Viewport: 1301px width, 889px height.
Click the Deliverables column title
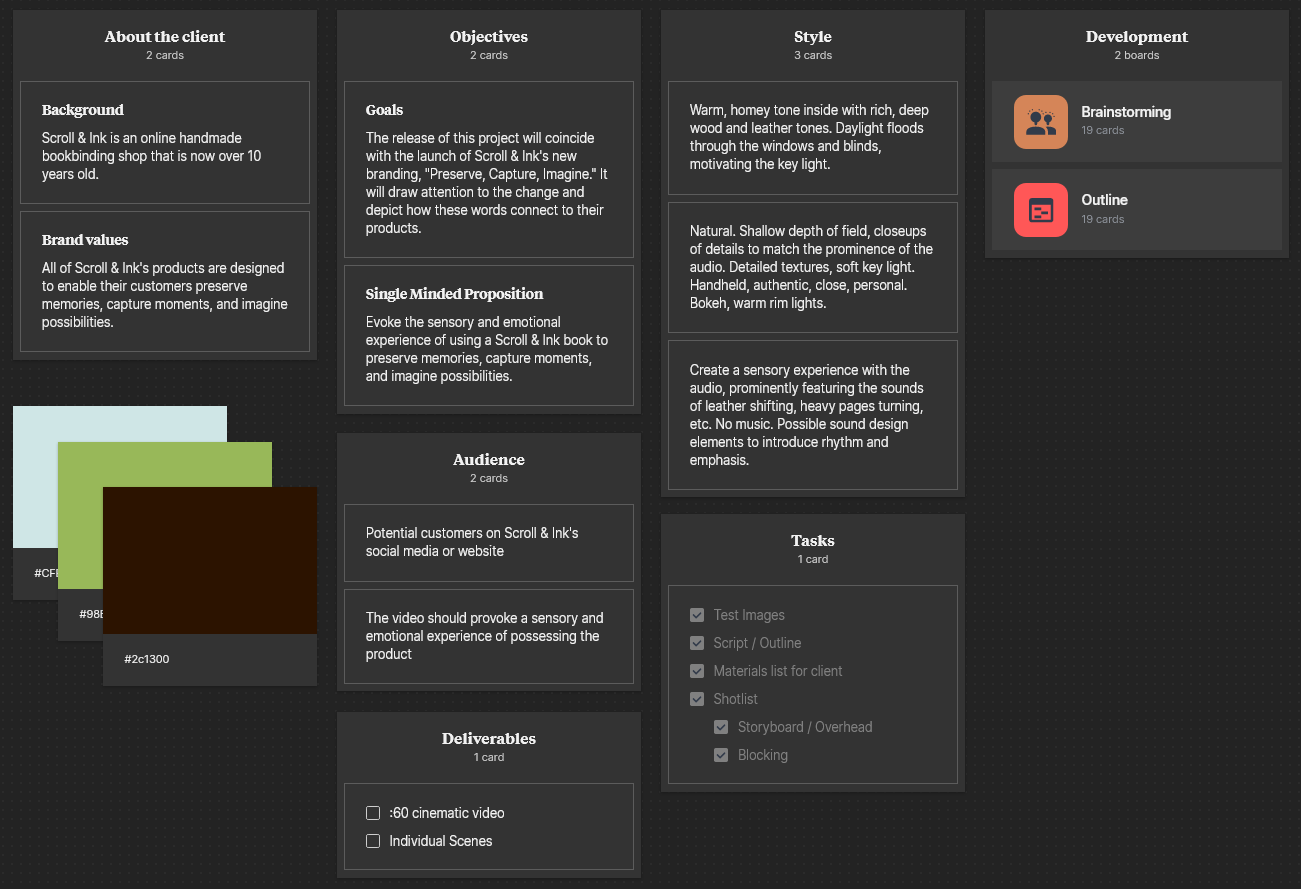(x=489, y=739)
